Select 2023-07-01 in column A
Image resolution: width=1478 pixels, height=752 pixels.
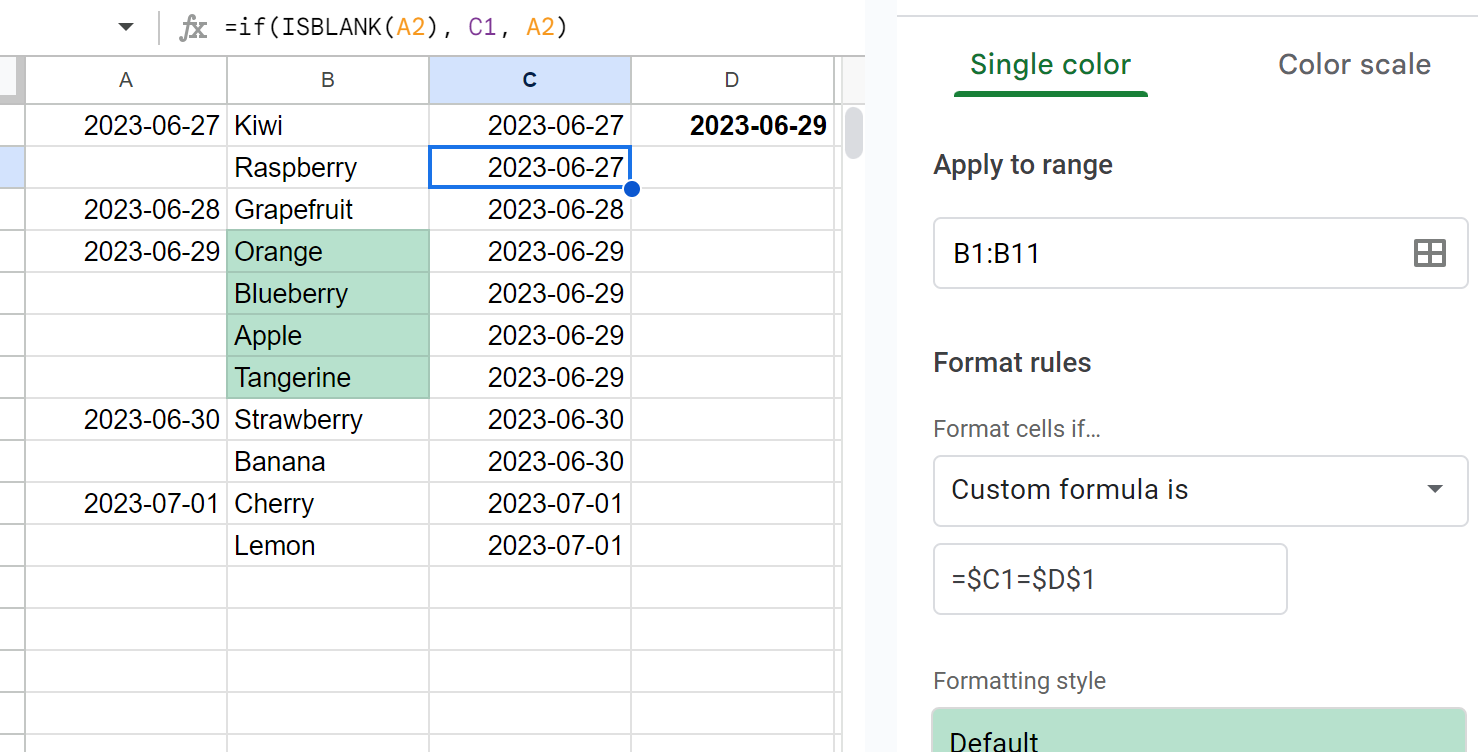[x=126, y=503]
